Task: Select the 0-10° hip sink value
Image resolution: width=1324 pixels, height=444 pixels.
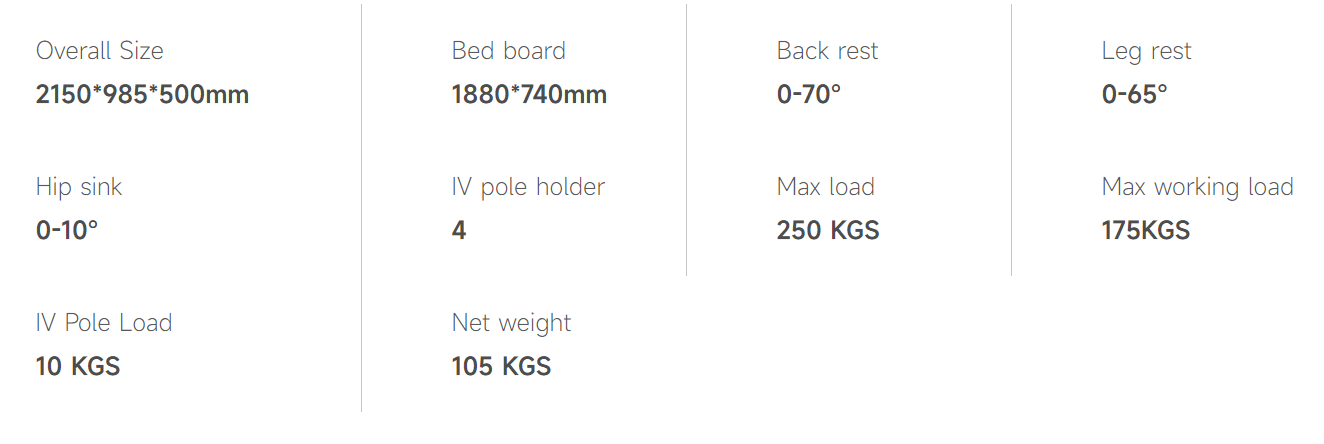Action: click(x=67, y=231)
